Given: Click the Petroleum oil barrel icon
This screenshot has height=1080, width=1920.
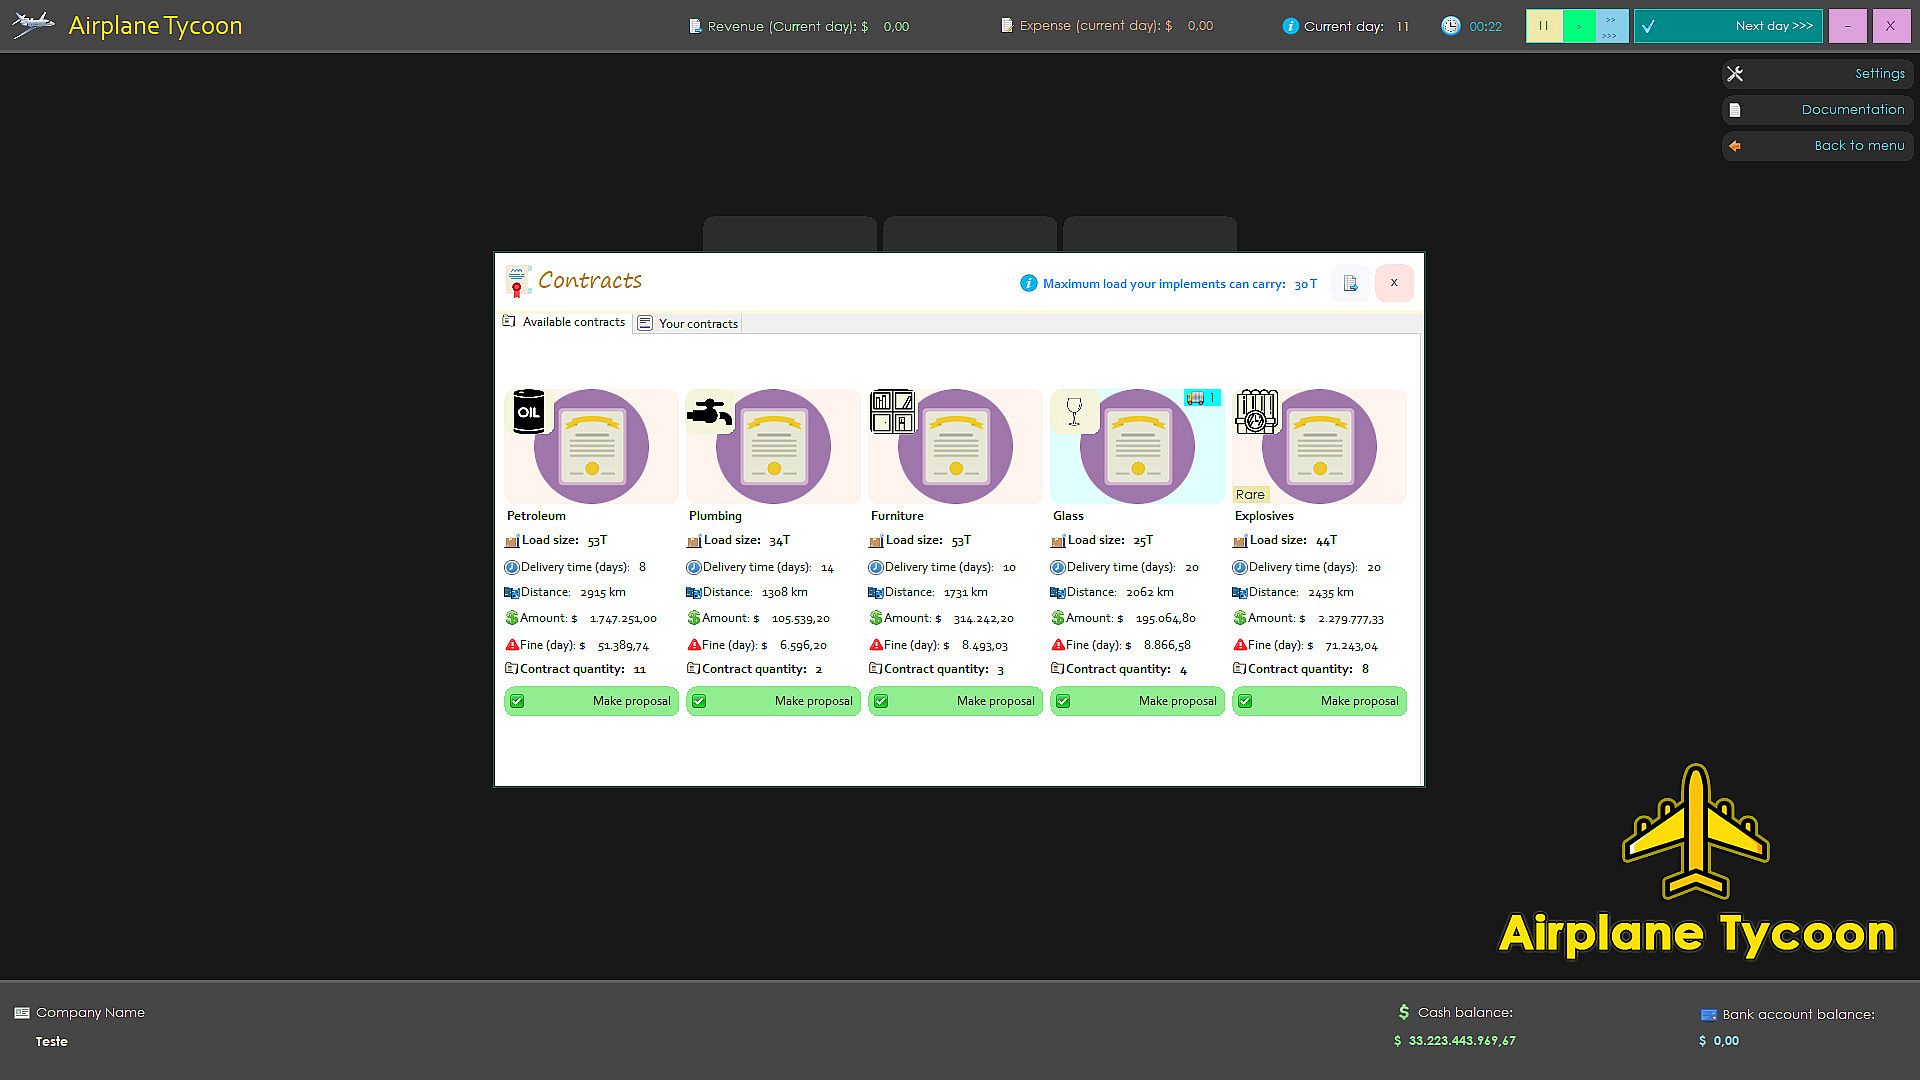Looking at the screenshot, I should click(528, 411).
